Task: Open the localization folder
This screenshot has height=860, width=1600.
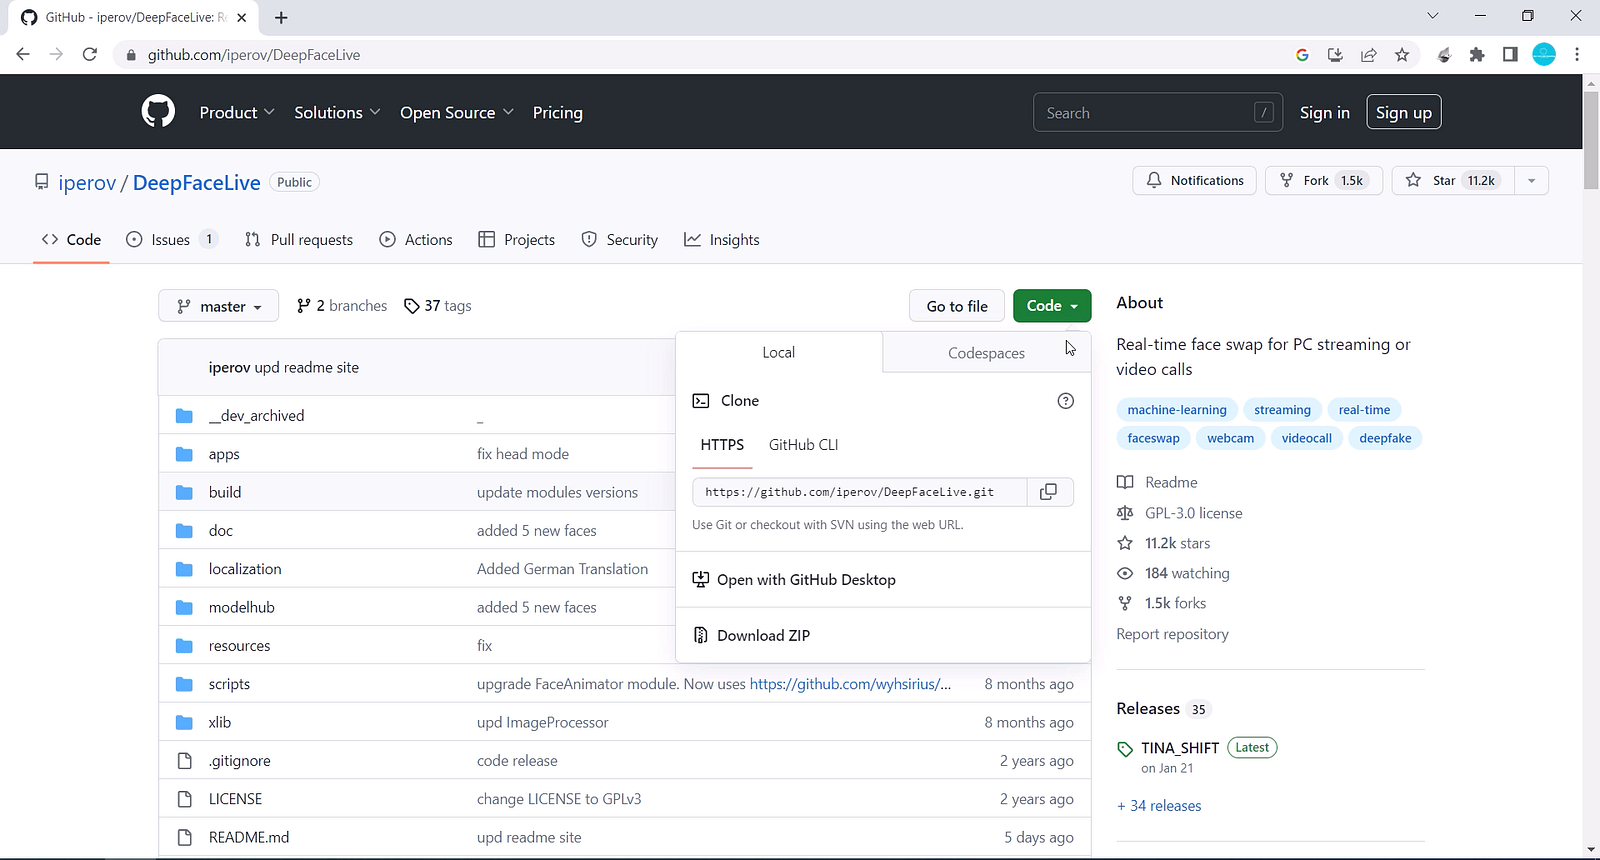Action: click(x=245, y=569)
